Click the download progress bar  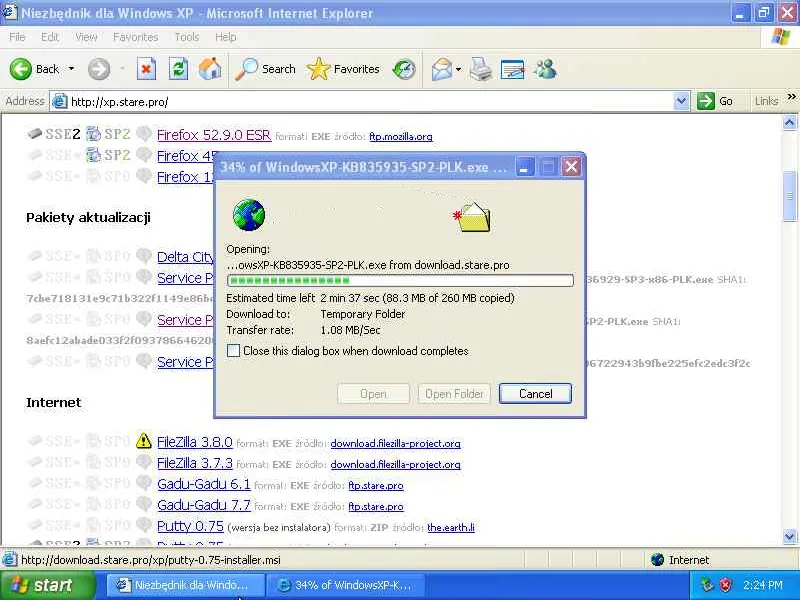(x=400, y=281)
